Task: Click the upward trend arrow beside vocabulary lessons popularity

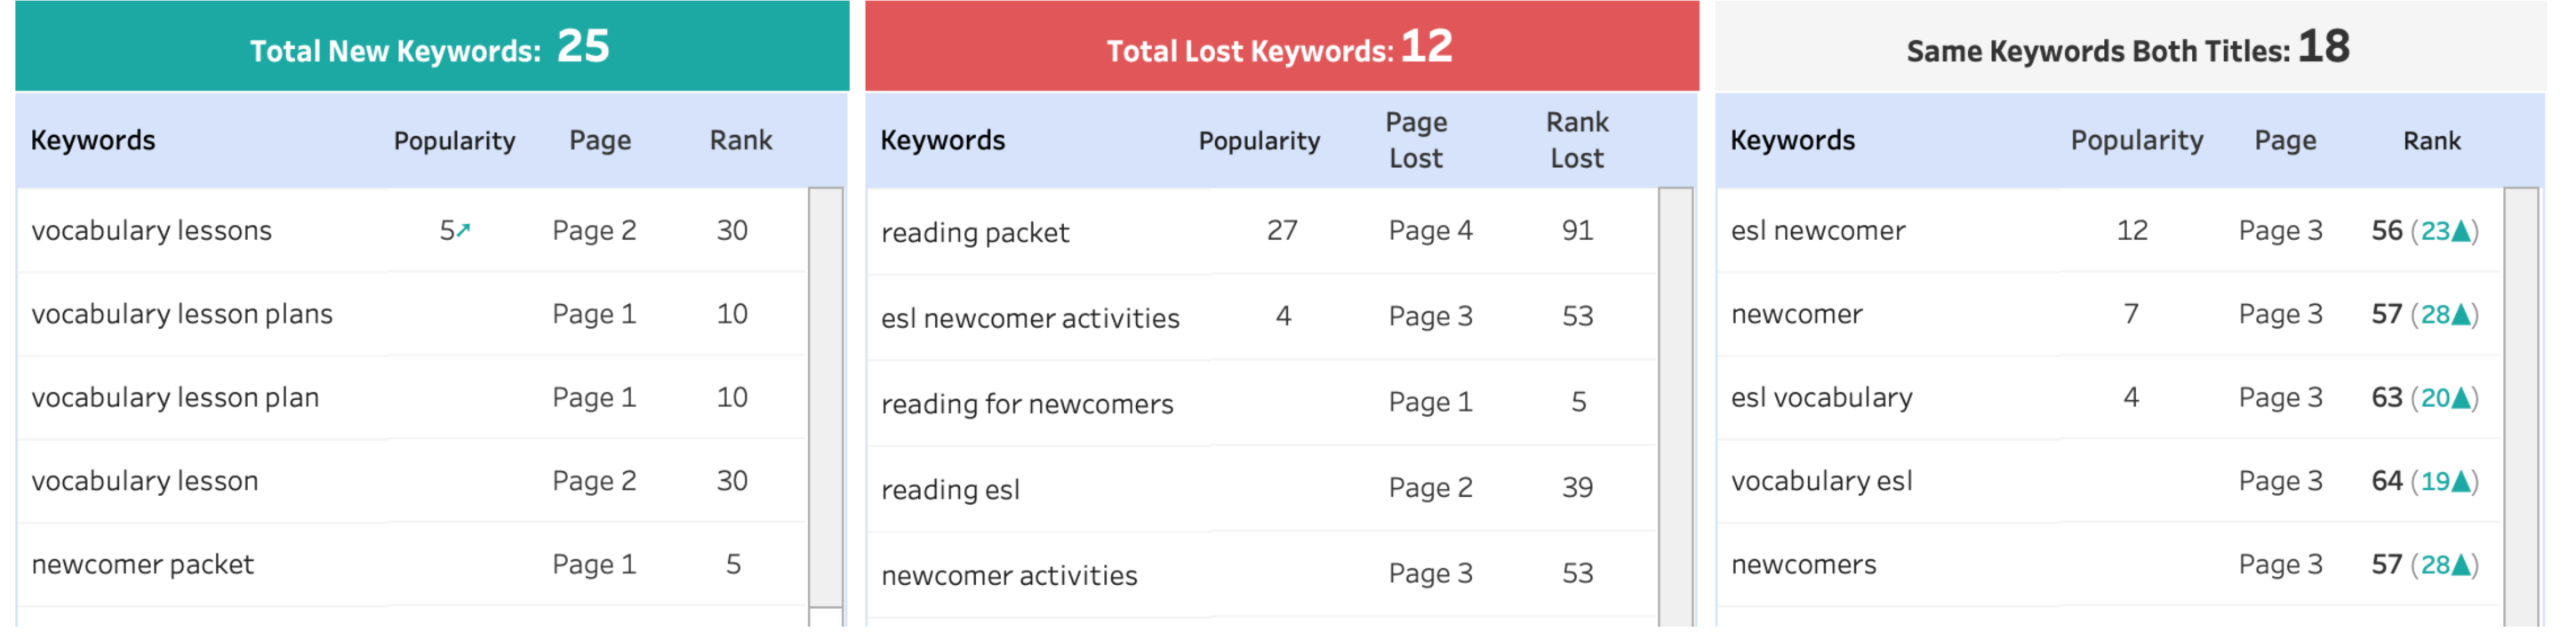Action: (463, 228)
